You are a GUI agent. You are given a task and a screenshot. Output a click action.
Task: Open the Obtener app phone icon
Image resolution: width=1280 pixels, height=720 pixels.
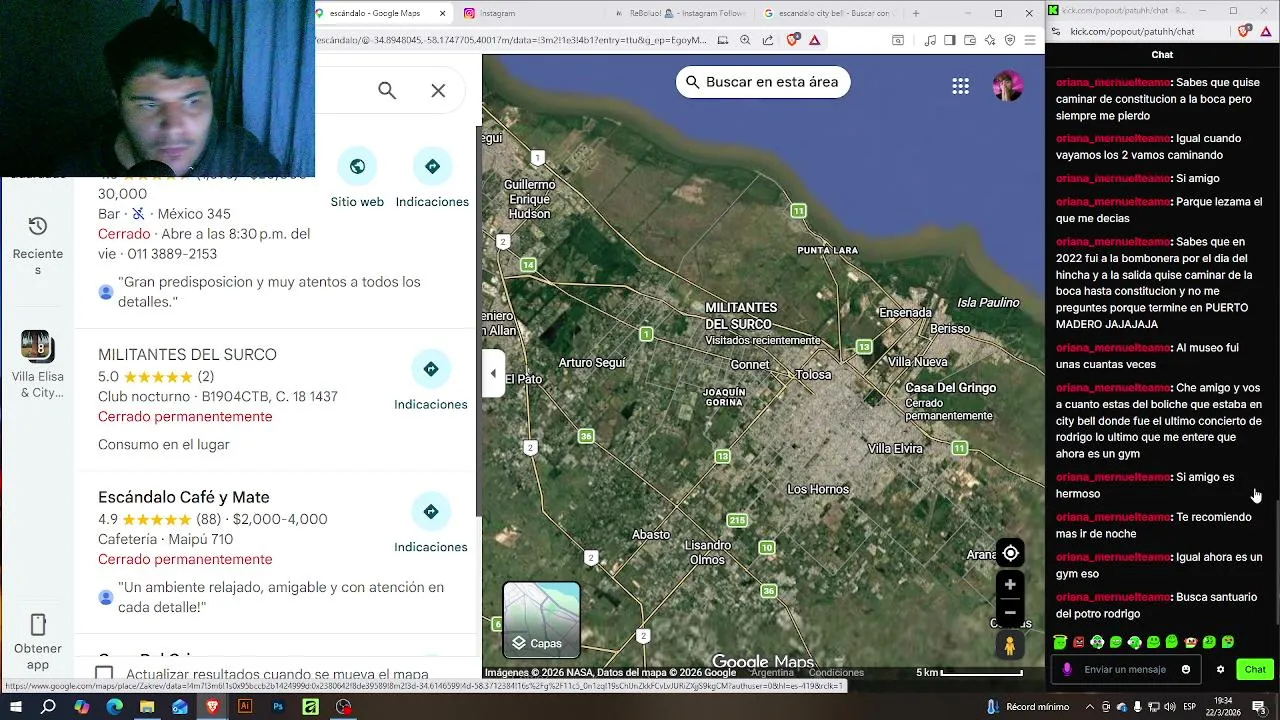[x=38, y=625]
